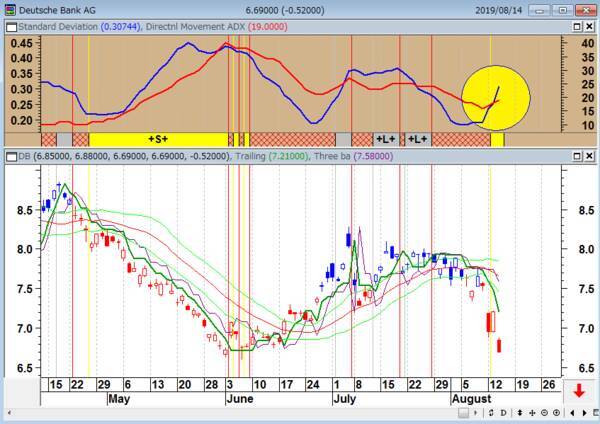Click the Deutsche Bank AG application icon
This screenshot has width=600, height=424.
tap(10, 10)
